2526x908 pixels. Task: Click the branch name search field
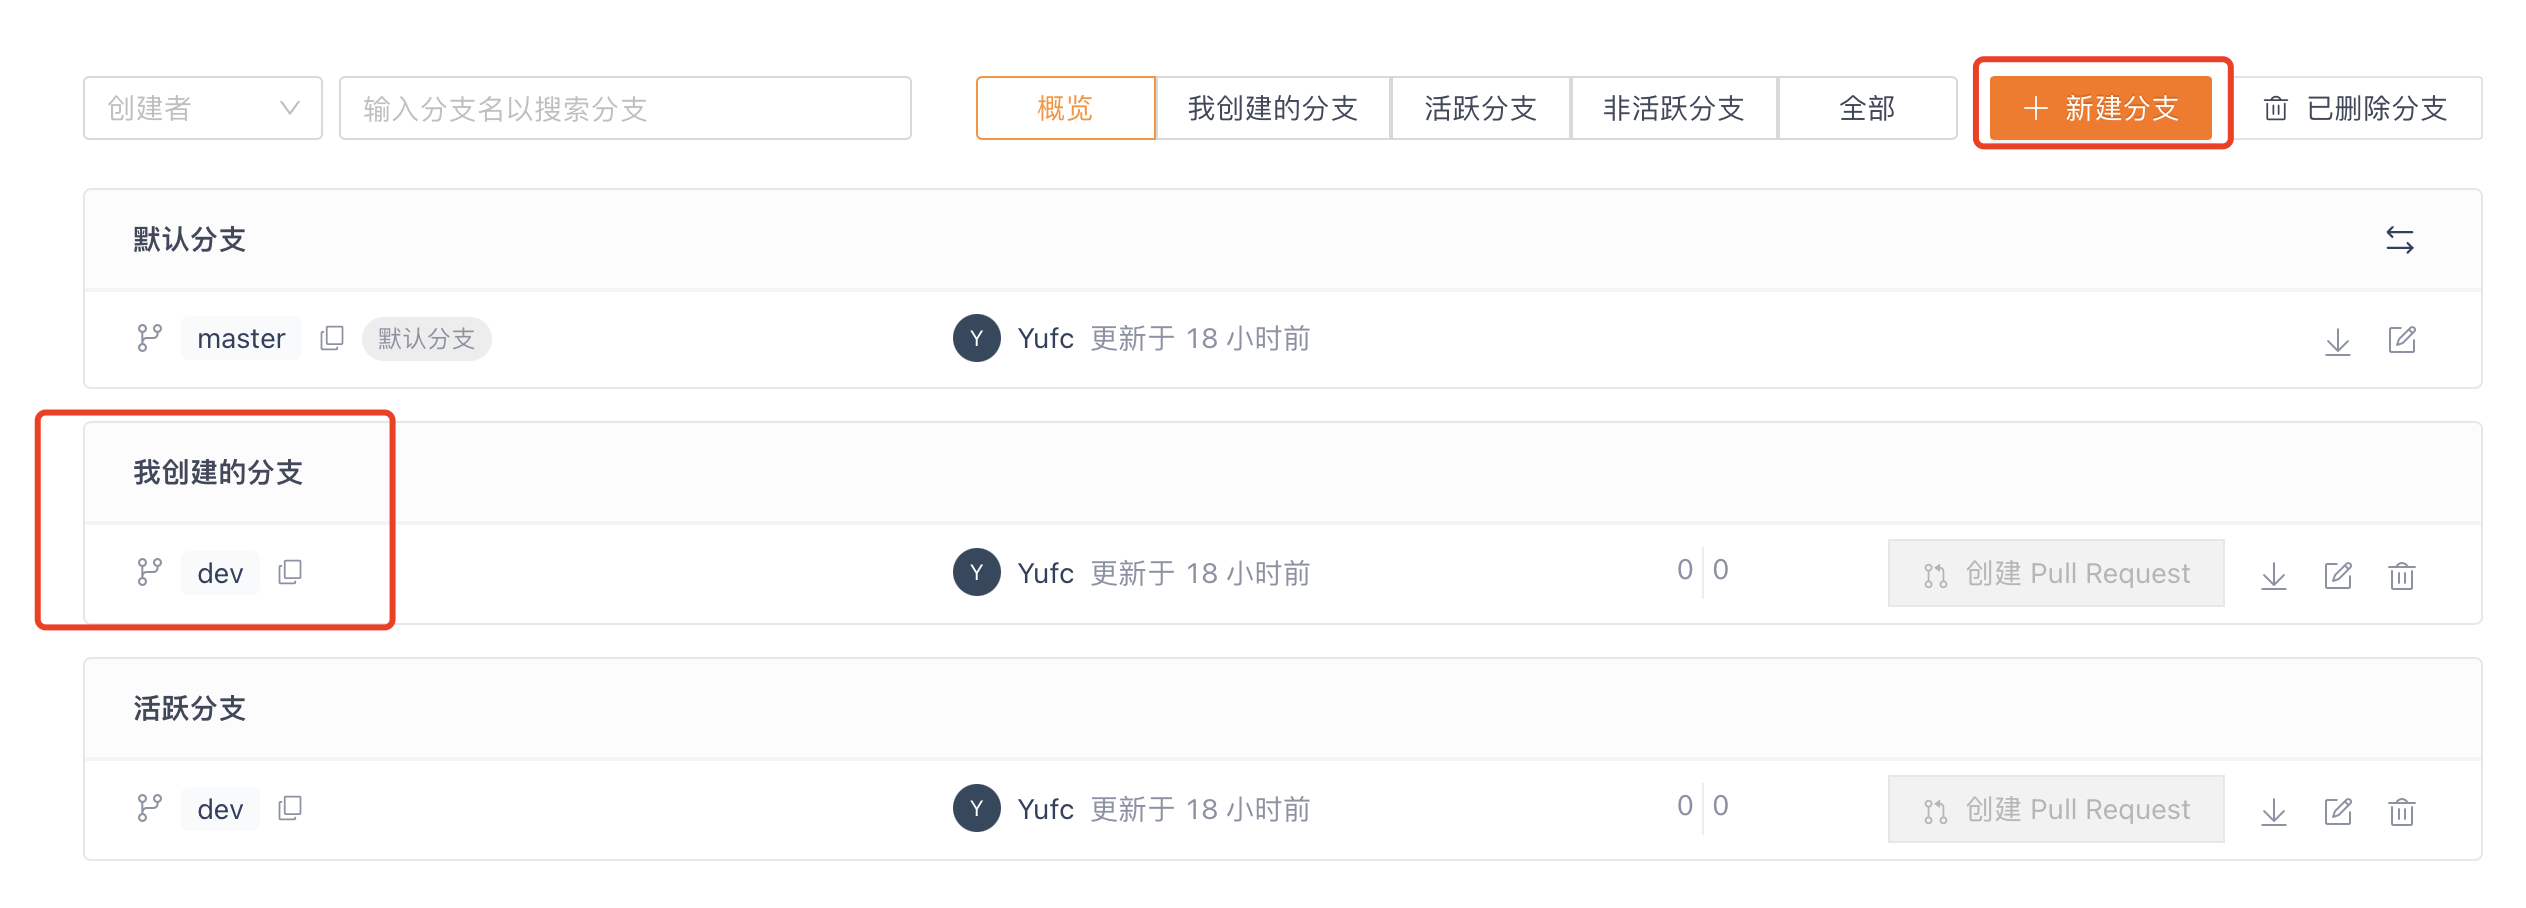point(625,108)
